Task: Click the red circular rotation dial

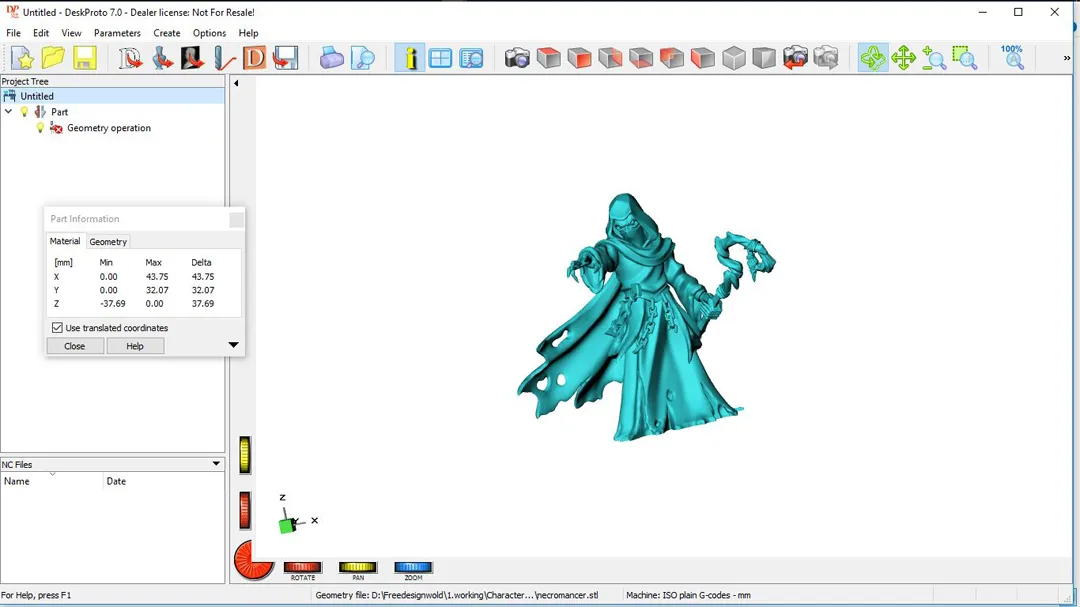Action: click(x=253, y=560)
